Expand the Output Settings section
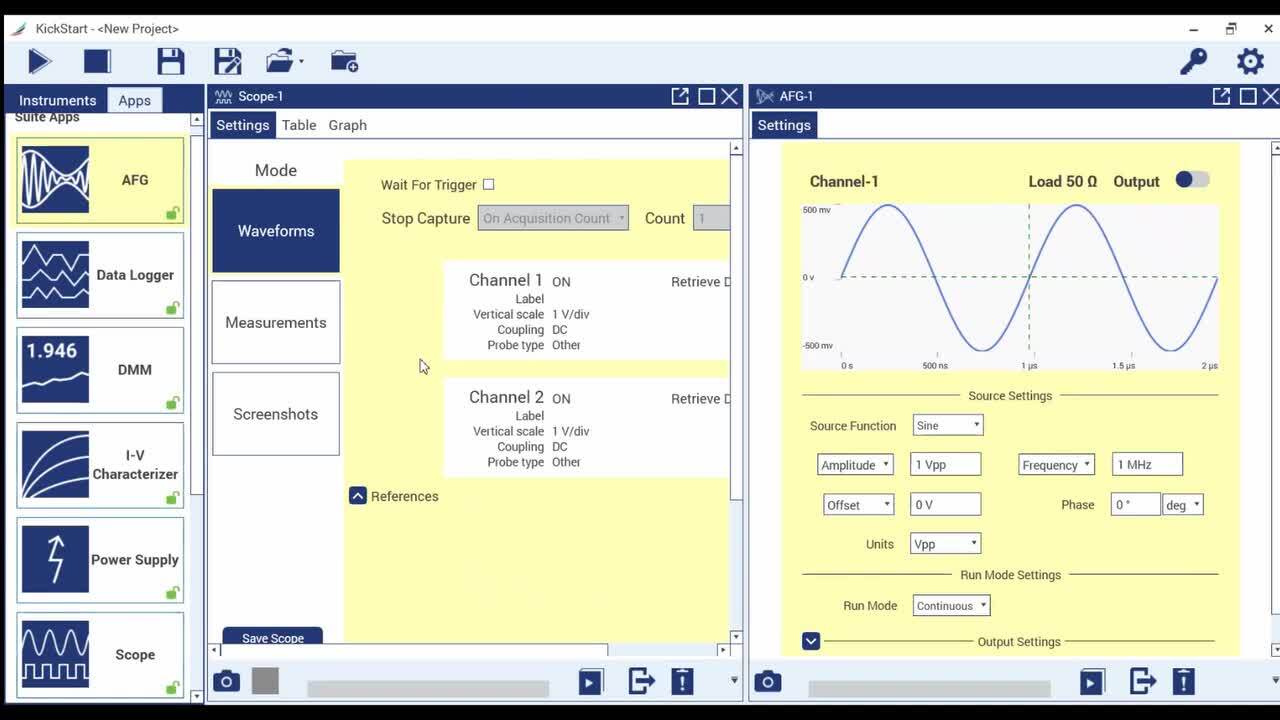The image size is (1280, 720). click(811, 641)
